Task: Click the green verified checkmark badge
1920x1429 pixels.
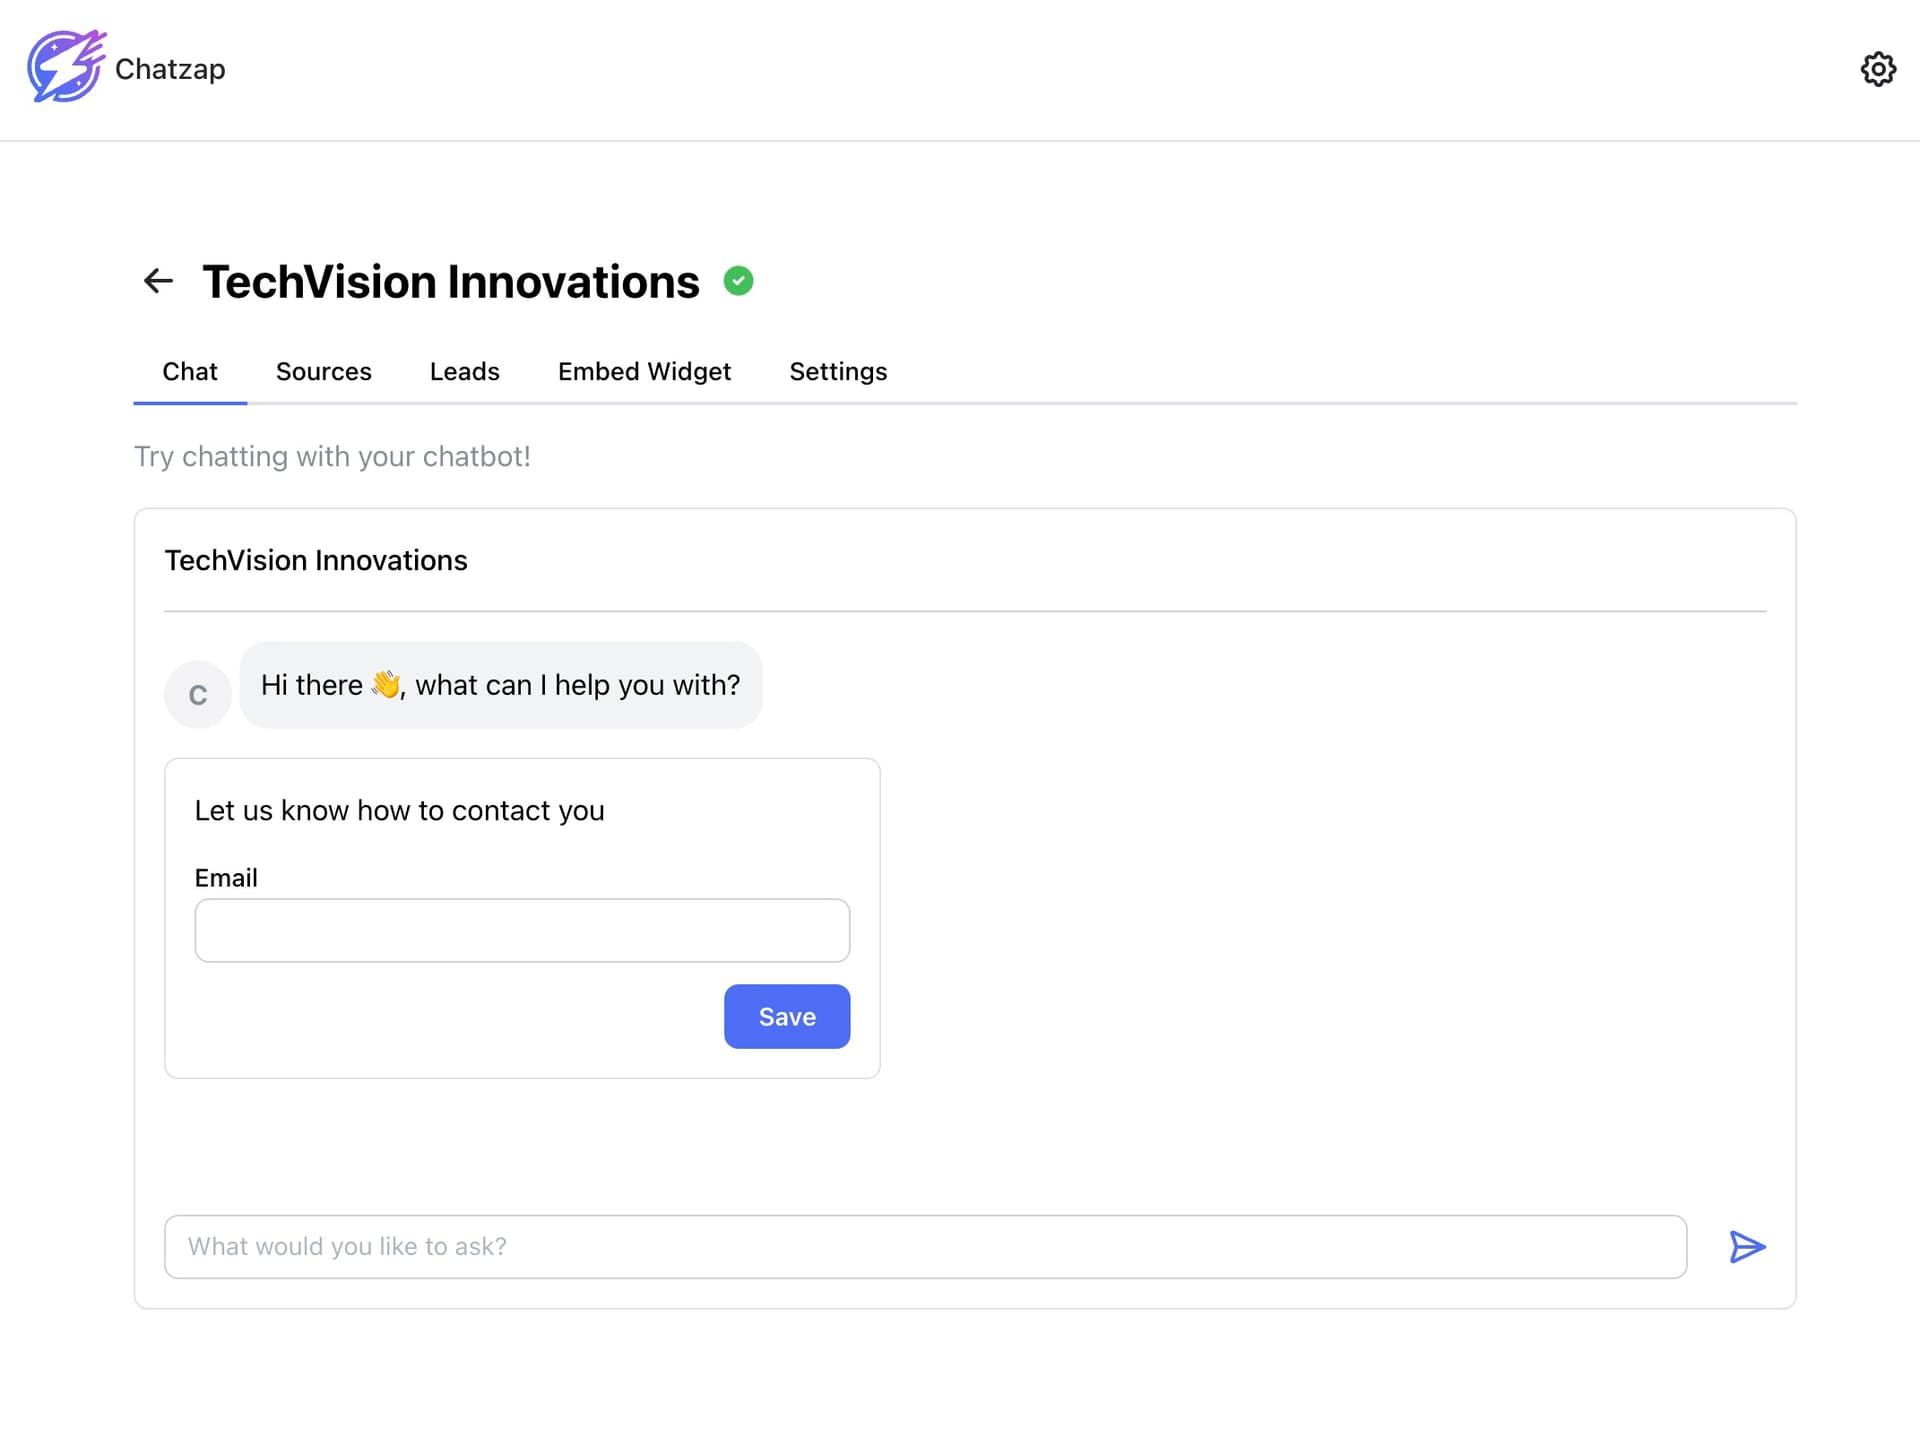Action: pos(739,279)
